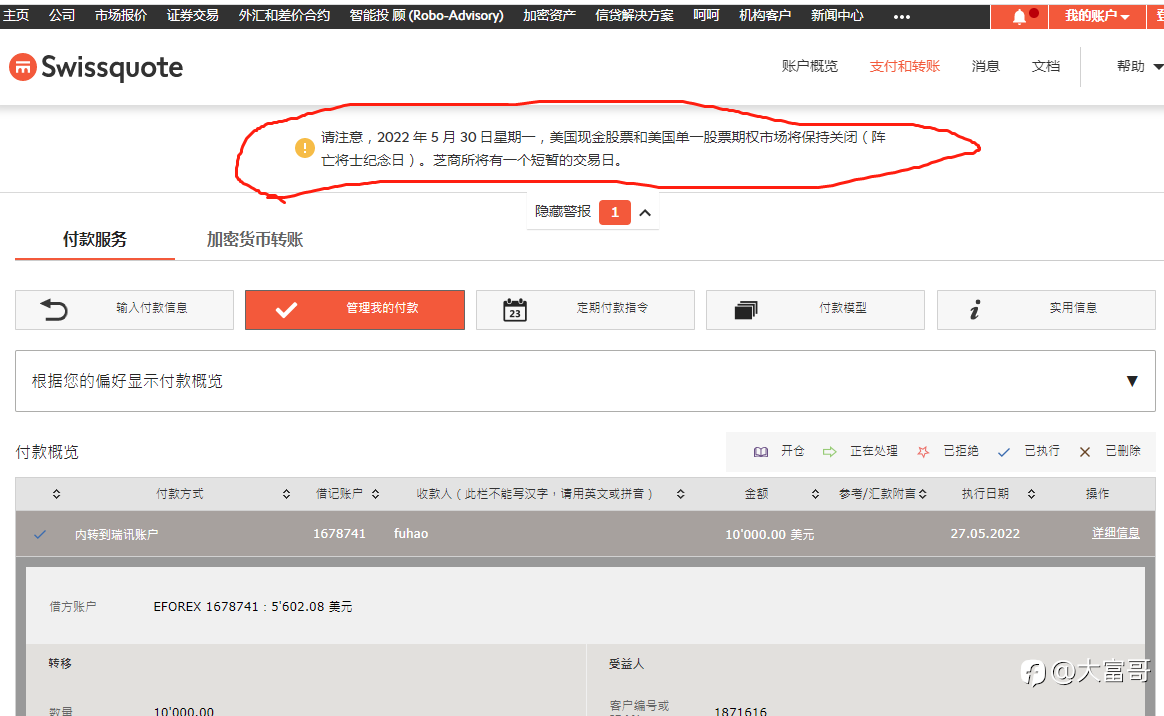Screen dimensions: 1164x716
Task: Expand the 帮助 dropdown menu
Action: coord(1140,66)
